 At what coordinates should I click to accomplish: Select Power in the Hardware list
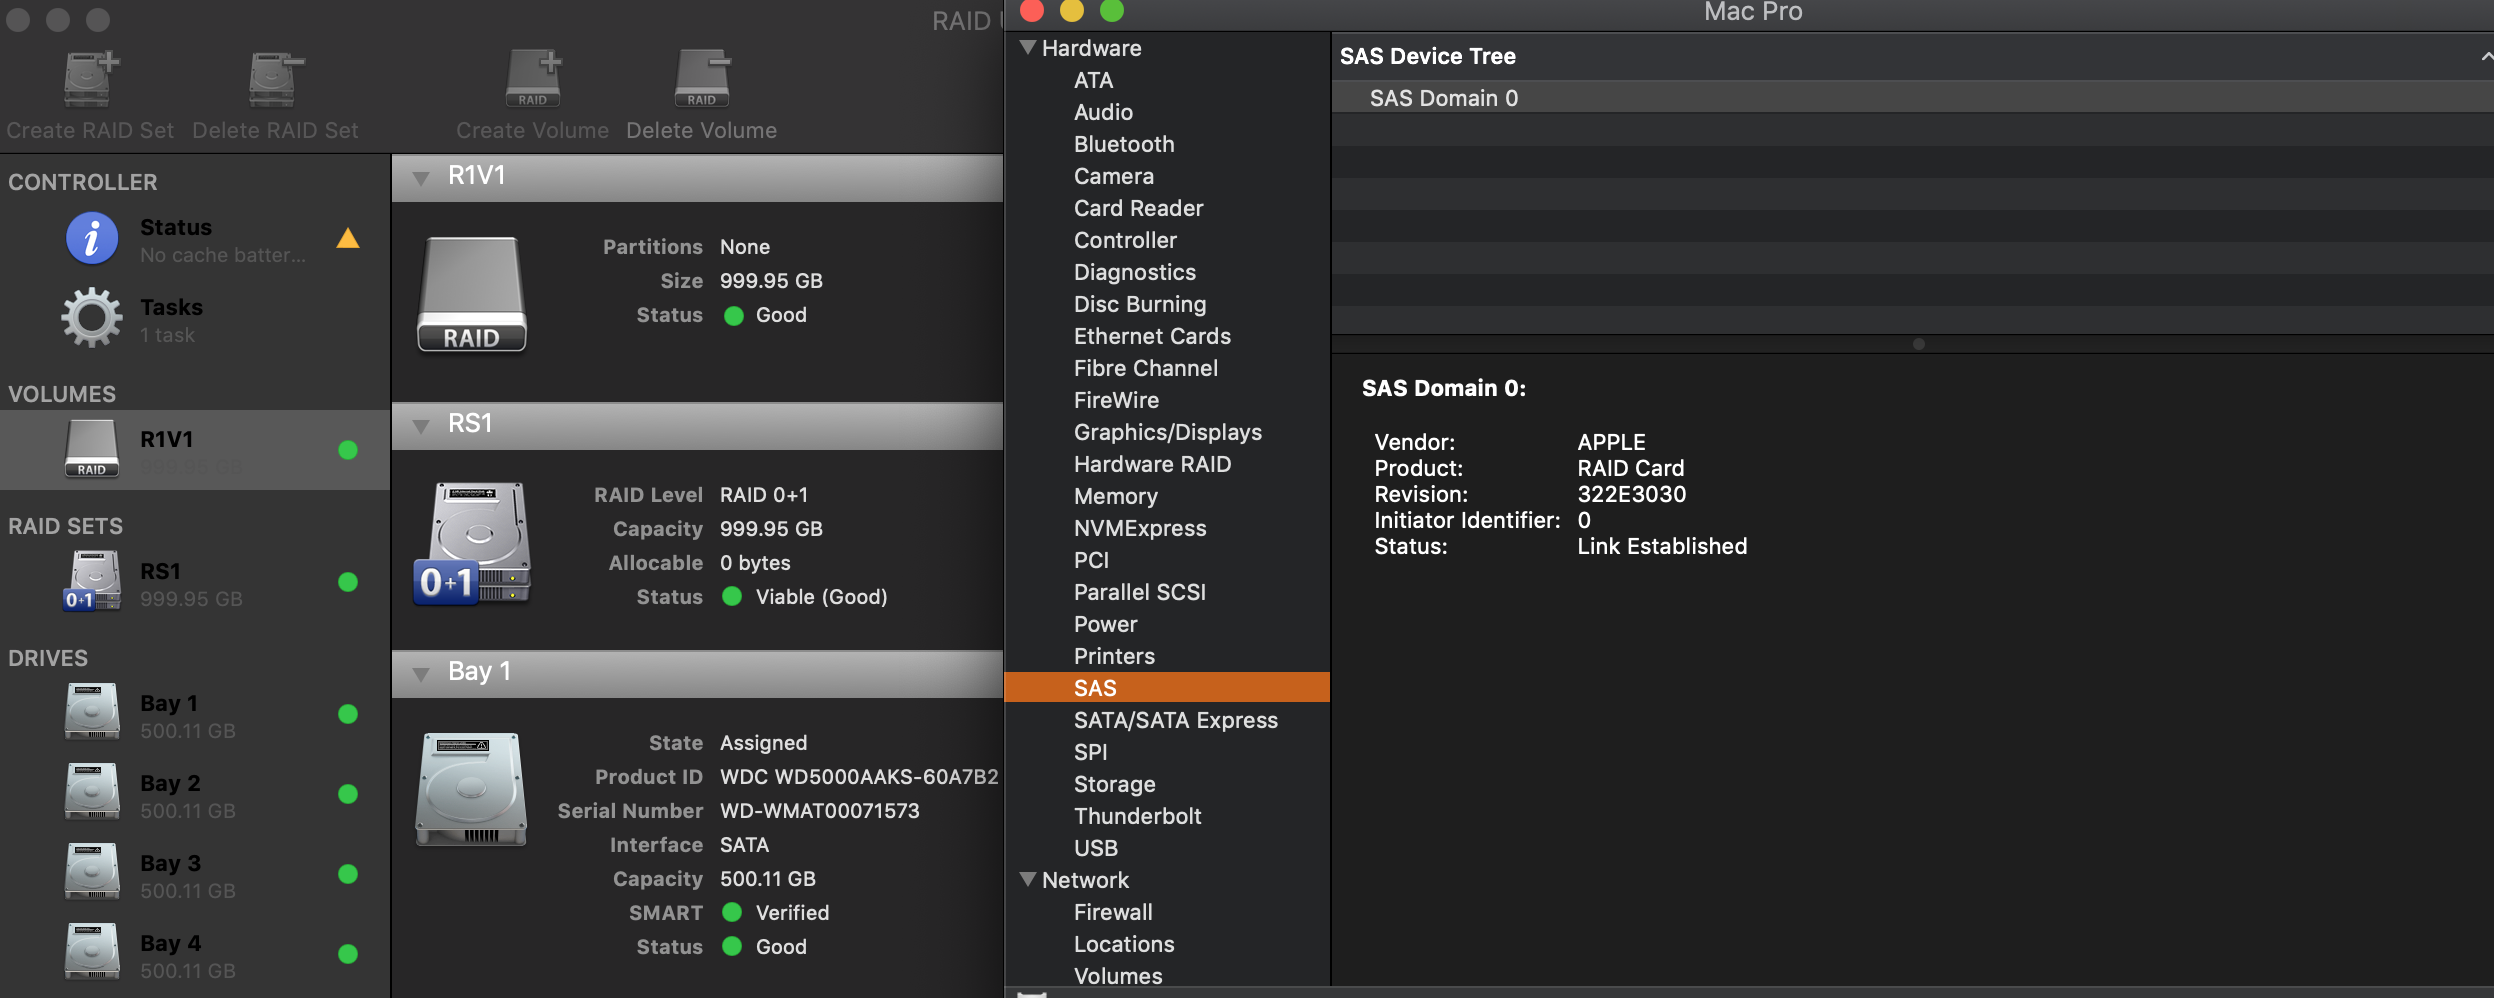1105,624
